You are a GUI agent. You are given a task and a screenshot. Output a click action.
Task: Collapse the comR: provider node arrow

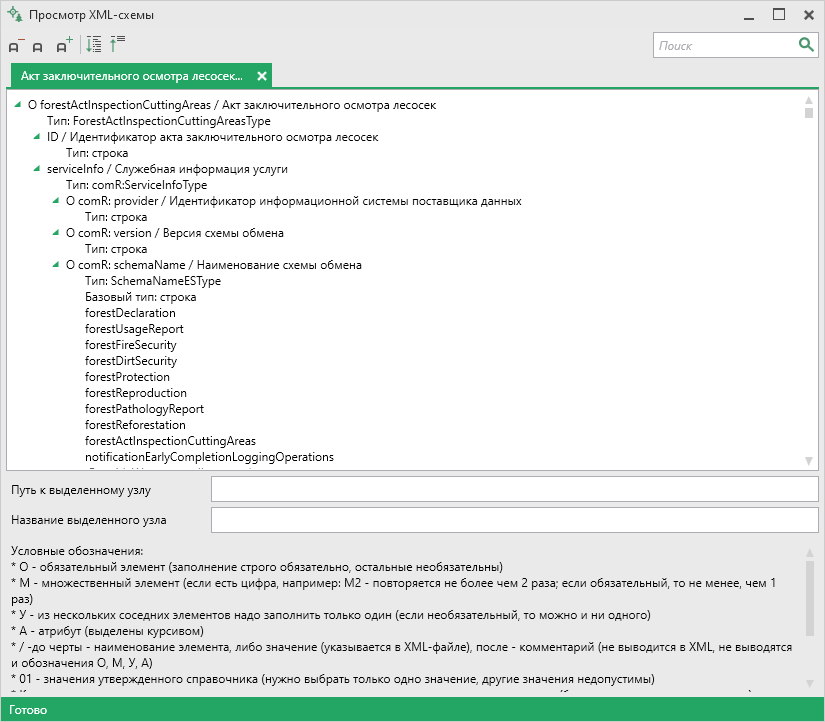pyautogui.click(x=55, y=200)
